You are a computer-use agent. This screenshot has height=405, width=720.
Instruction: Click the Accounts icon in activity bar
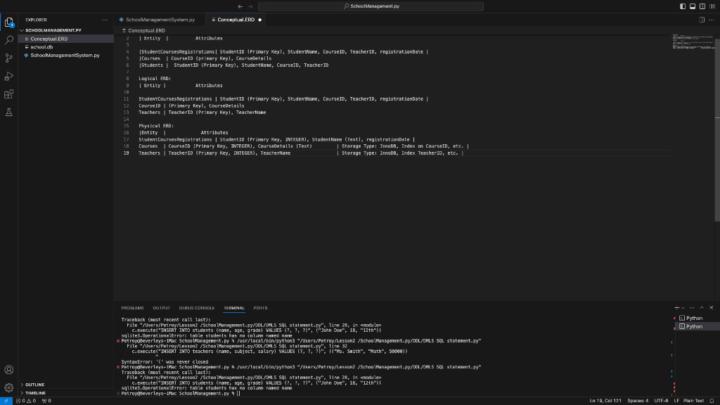click(9, 367)
